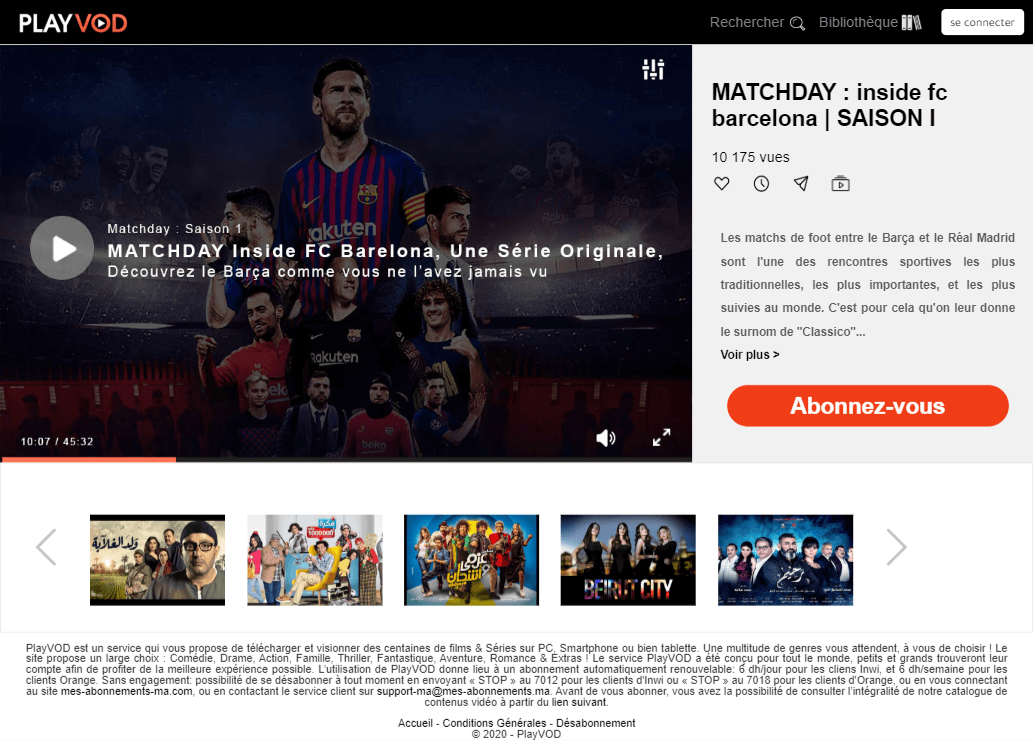1033x740 pixels.
Task: Click the PlayVOD logo
Action: [72, 23]
